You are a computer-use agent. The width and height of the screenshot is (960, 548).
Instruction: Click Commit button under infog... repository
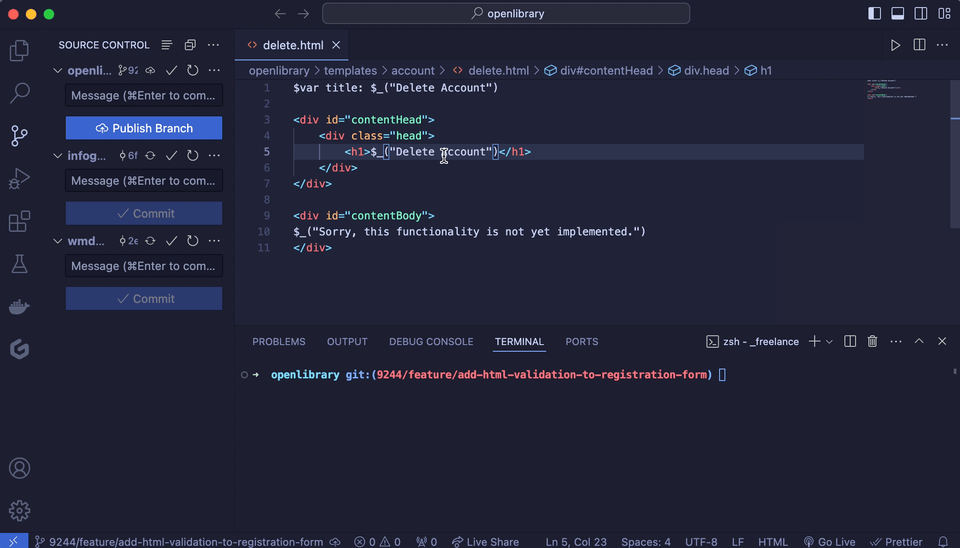click(144, 213)
